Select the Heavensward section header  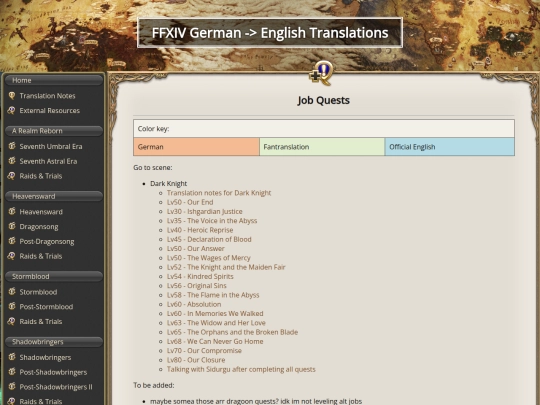point(54,196)
